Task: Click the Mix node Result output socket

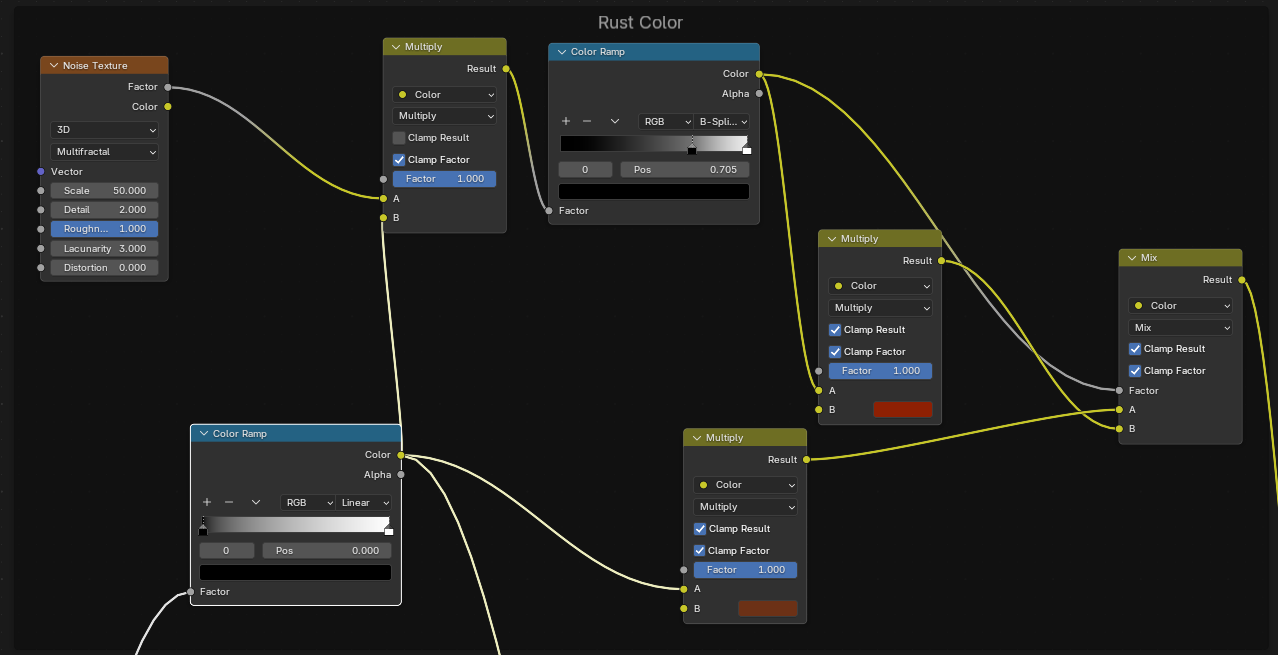Action: click(x=1242, y=280)
